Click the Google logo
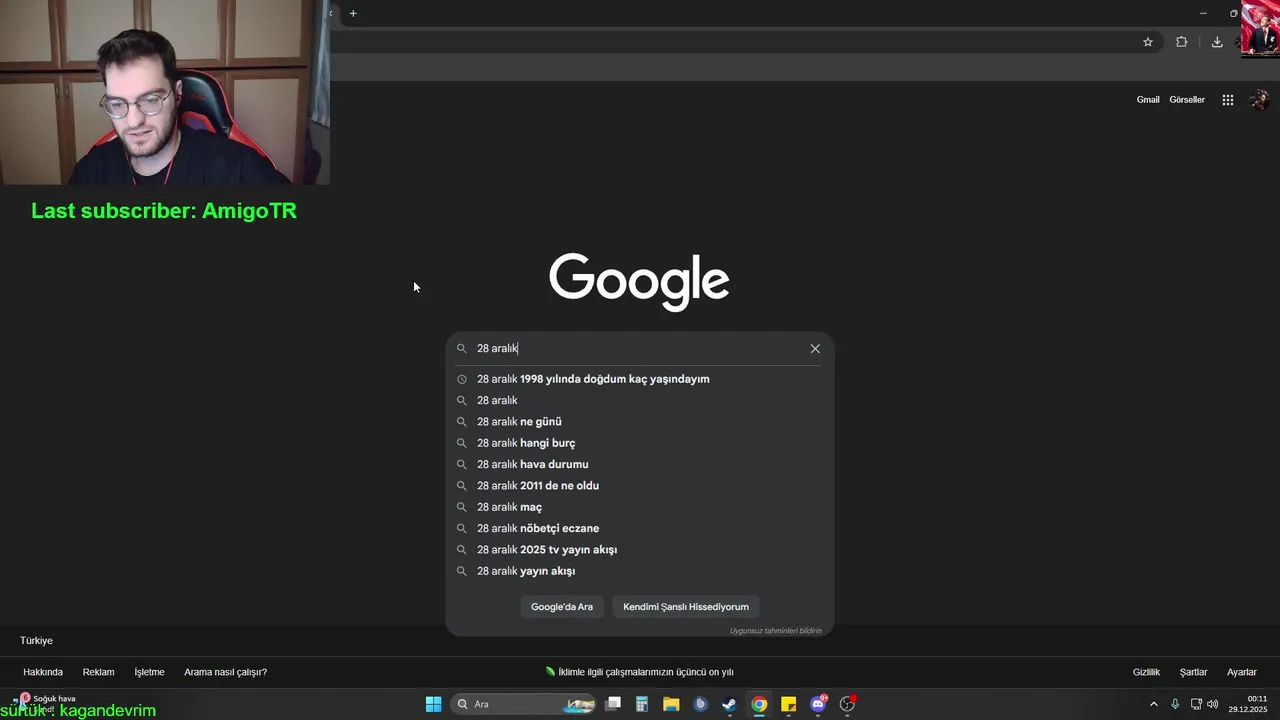 coord(639,281)
